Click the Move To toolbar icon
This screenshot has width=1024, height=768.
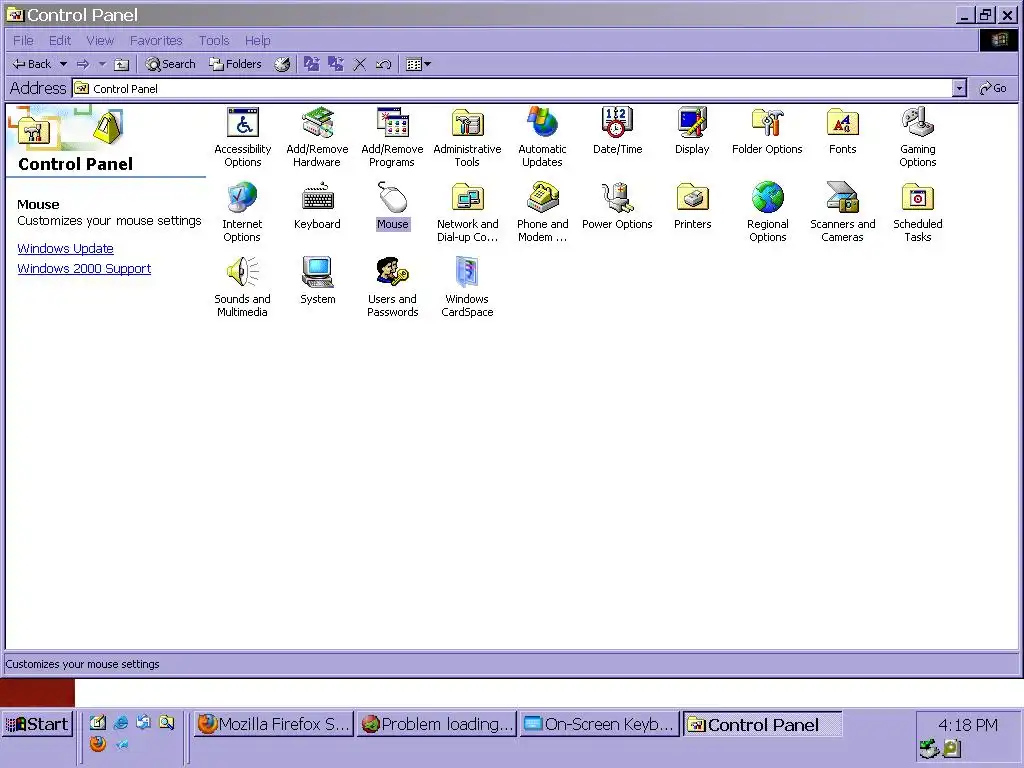(312, 64)
